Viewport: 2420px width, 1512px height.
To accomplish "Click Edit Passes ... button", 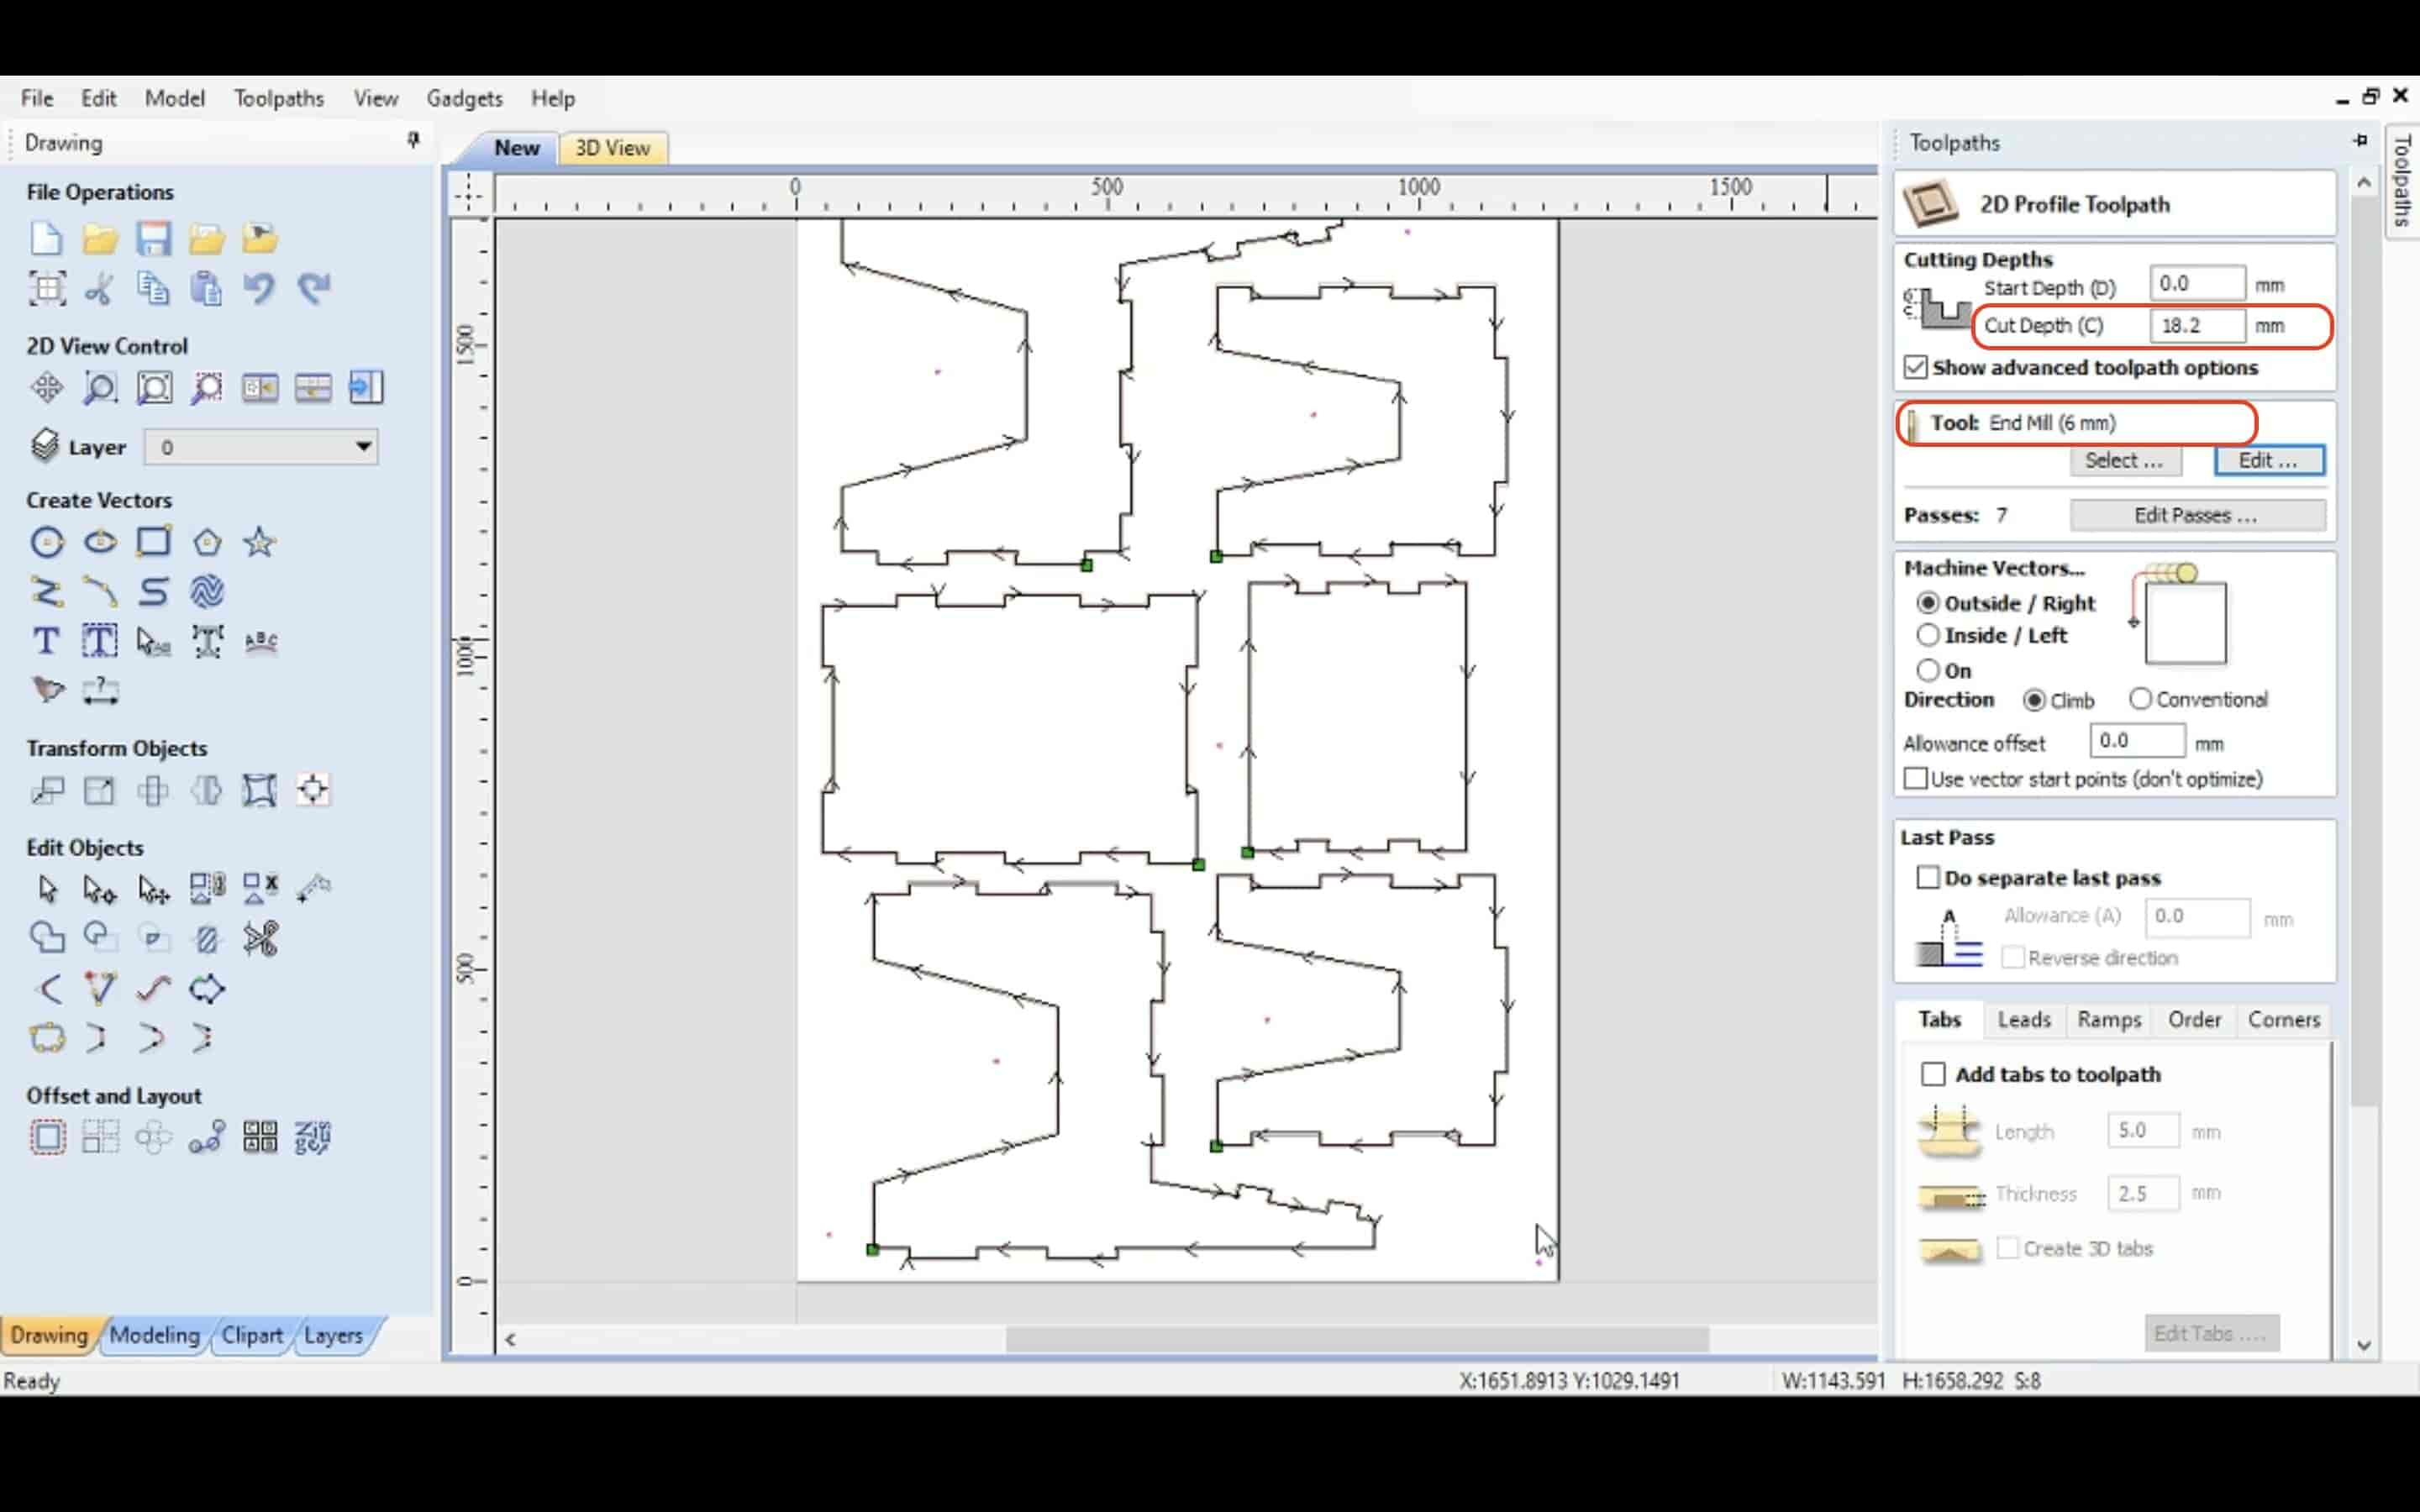I will pyautogui.click(x=2196, y=515).
